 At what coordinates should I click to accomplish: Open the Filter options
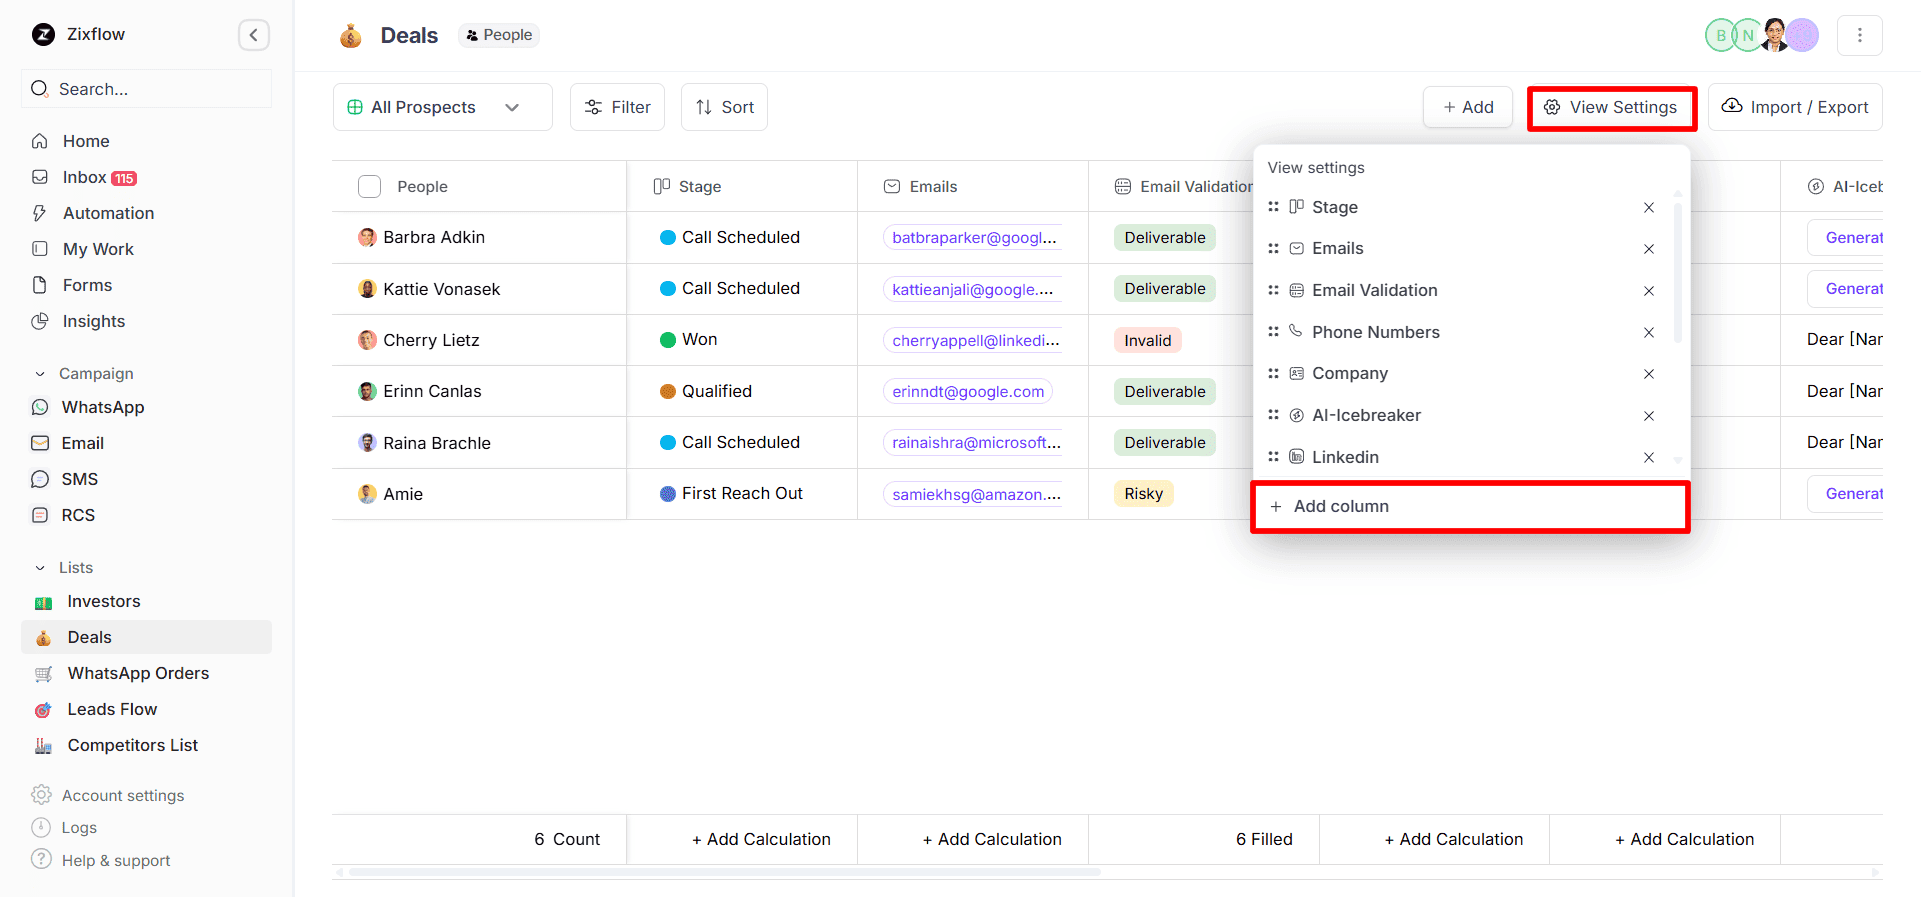[x=617, y=107]
